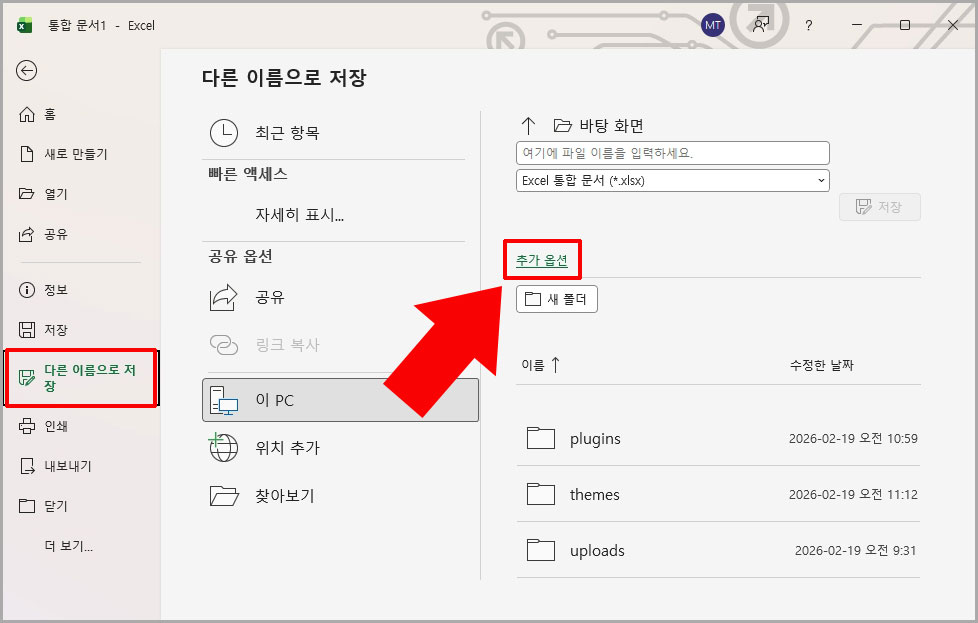Open the Excel 통합 문서 file type dropdown
Image resolution: width=978 pixels, height=623 pixels.
822,180
